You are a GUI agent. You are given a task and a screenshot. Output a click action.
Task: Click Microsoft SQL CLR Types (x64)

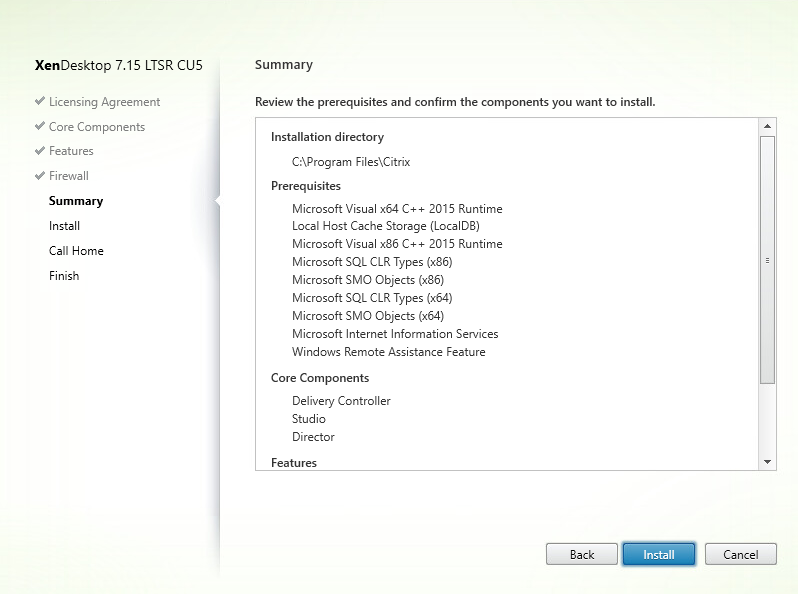[372, 298]
